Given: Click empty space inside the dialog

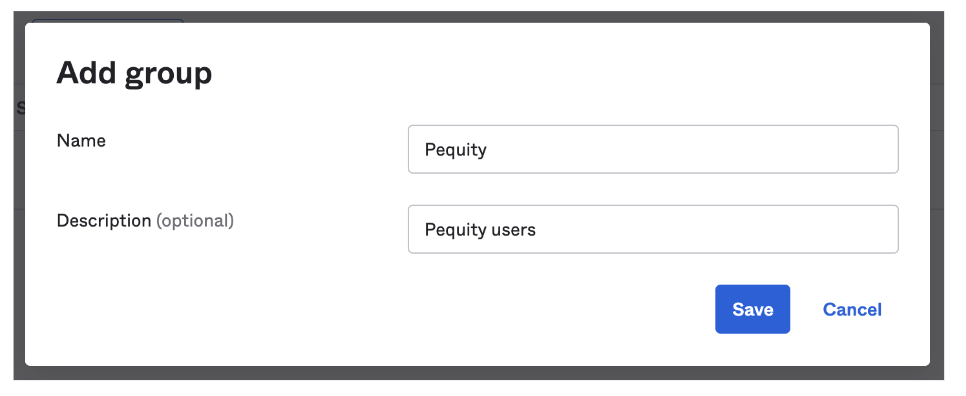Looking at the screenshot, I should 246,308.
